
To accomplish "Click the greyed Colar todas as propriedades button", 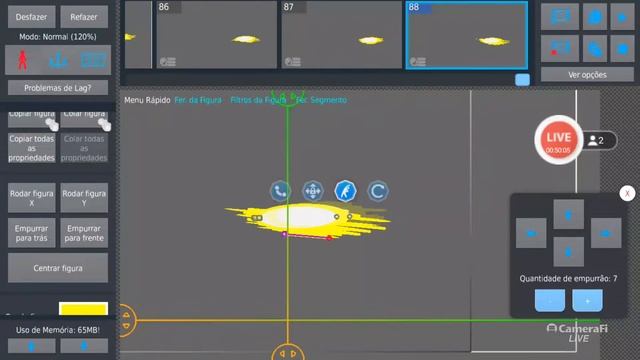I will pos(84,148).
